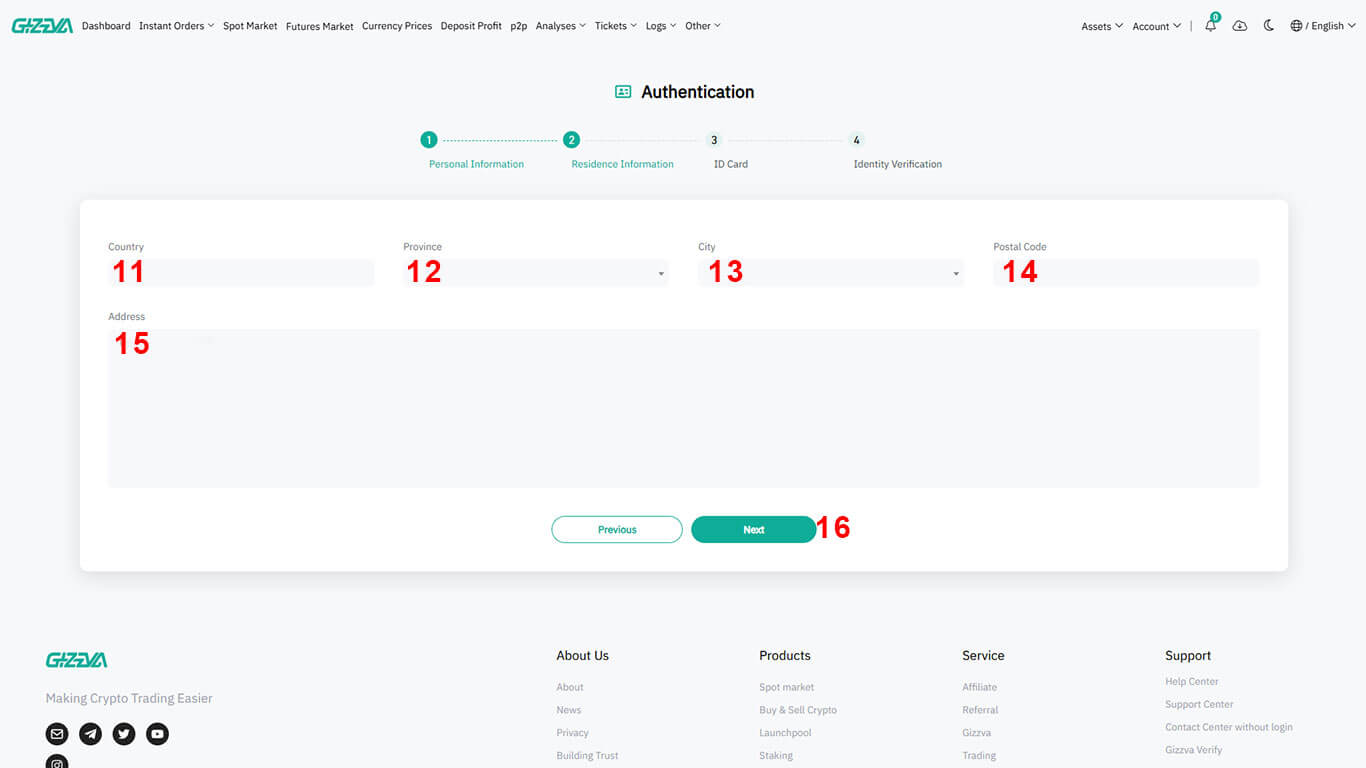Select step 3 ID Card
The image size is (1366, 768).
pos(714,140)
